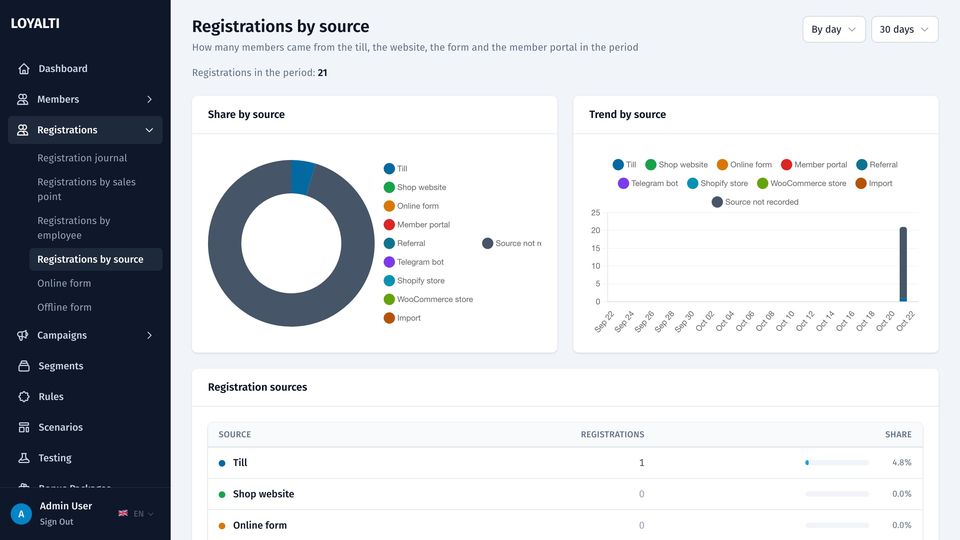The width and height of the screenshot is (960, 540).
Task: Open the Online form page
Action: click(64, 283)
